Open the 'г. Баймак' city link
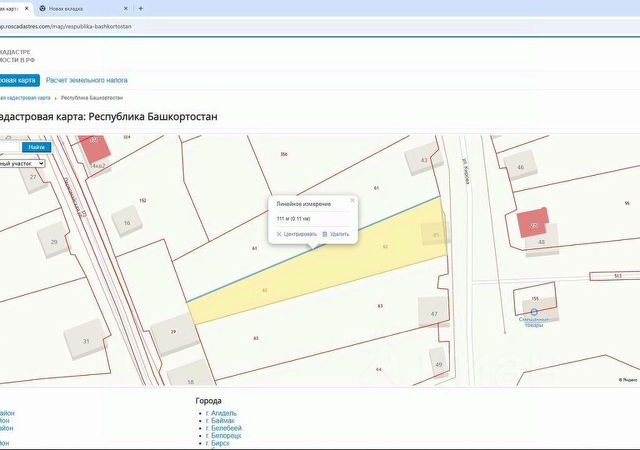The width and height of the screenshot is (640, 450). point(220,421)
